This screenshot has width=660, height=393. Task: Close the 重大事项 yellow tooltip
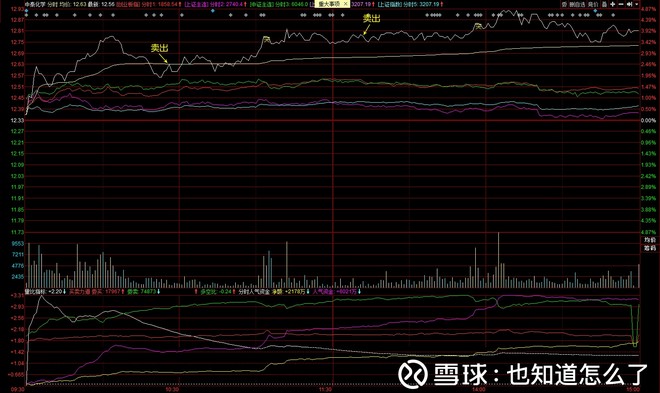[x=346, y=4]
